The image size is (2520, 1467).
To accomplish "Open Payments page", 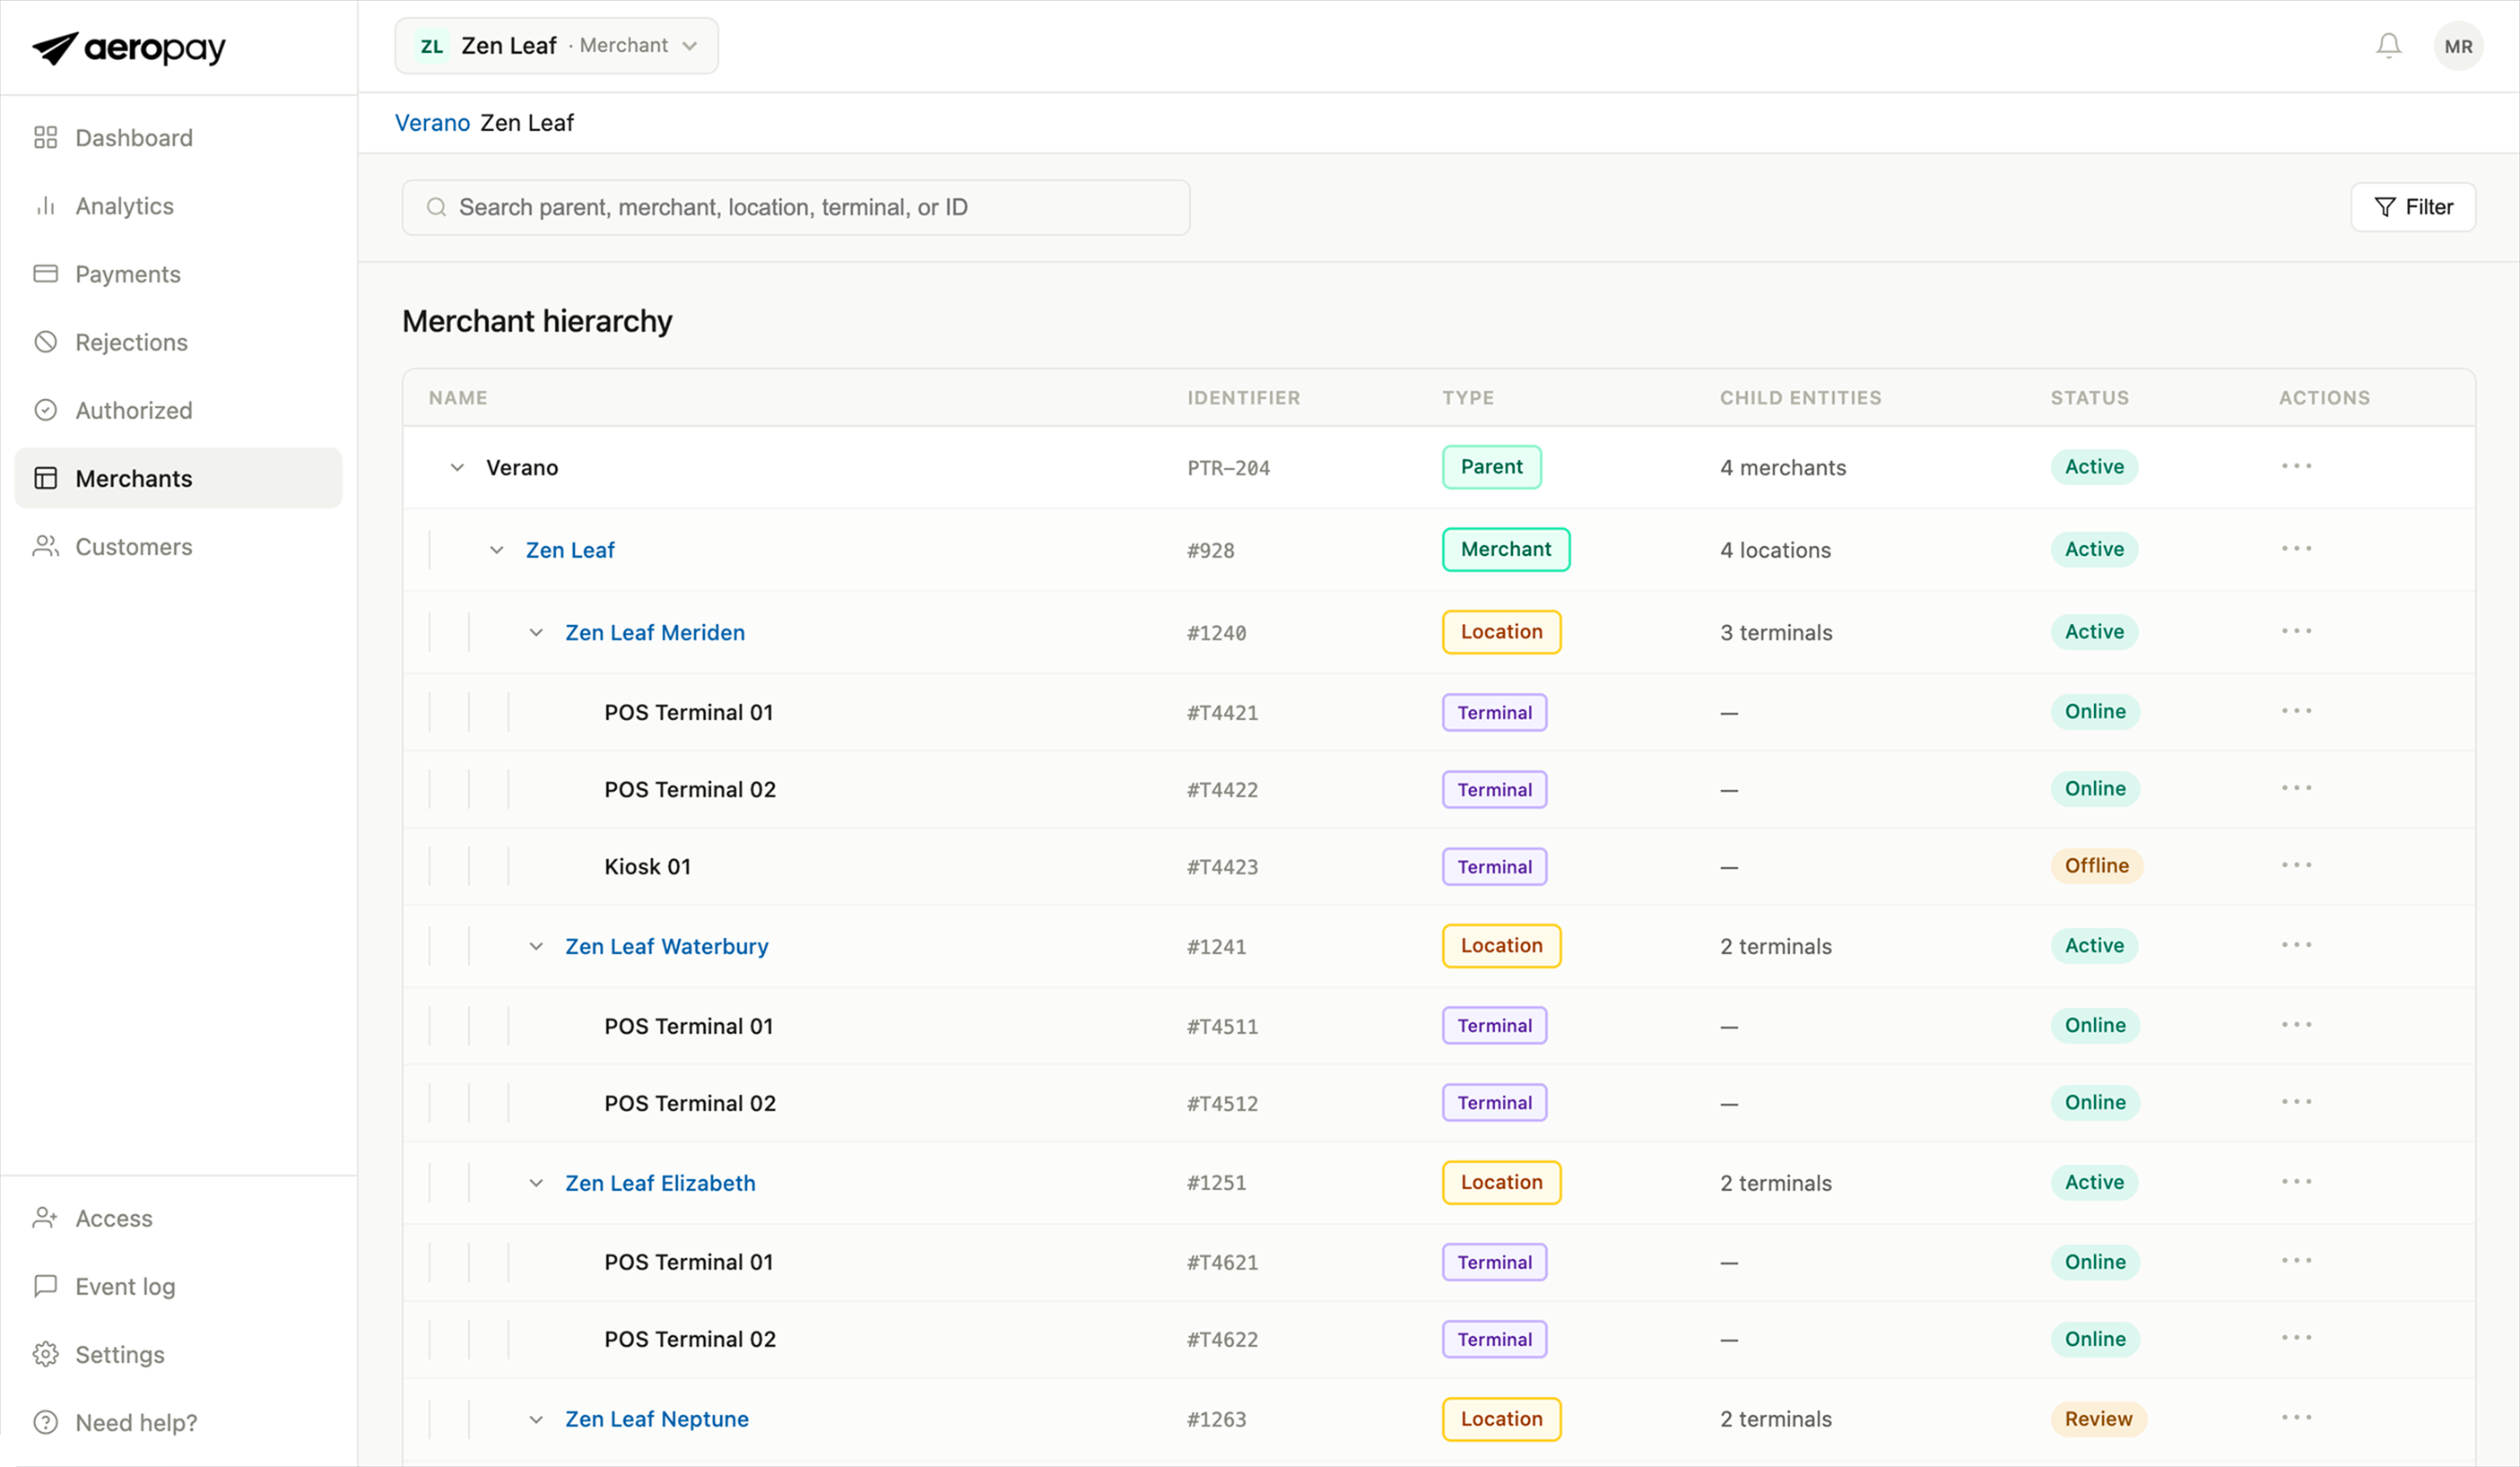I will point(178,273).
